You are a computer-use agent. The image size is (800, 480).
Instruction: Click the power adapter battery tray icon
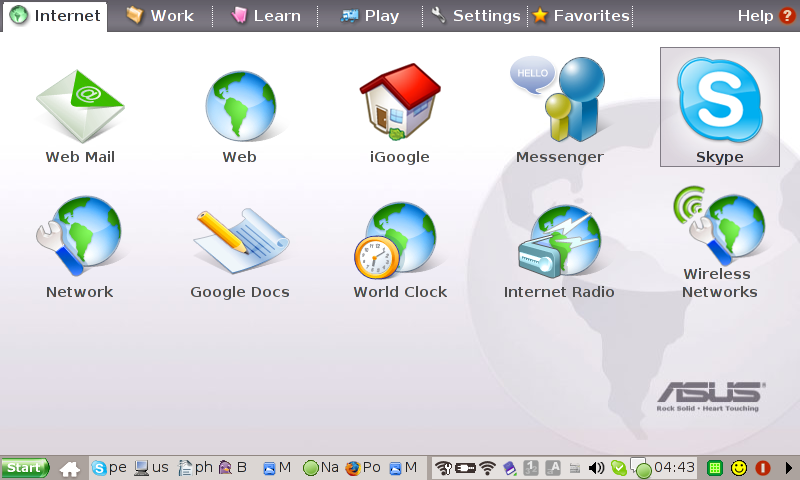465,468
